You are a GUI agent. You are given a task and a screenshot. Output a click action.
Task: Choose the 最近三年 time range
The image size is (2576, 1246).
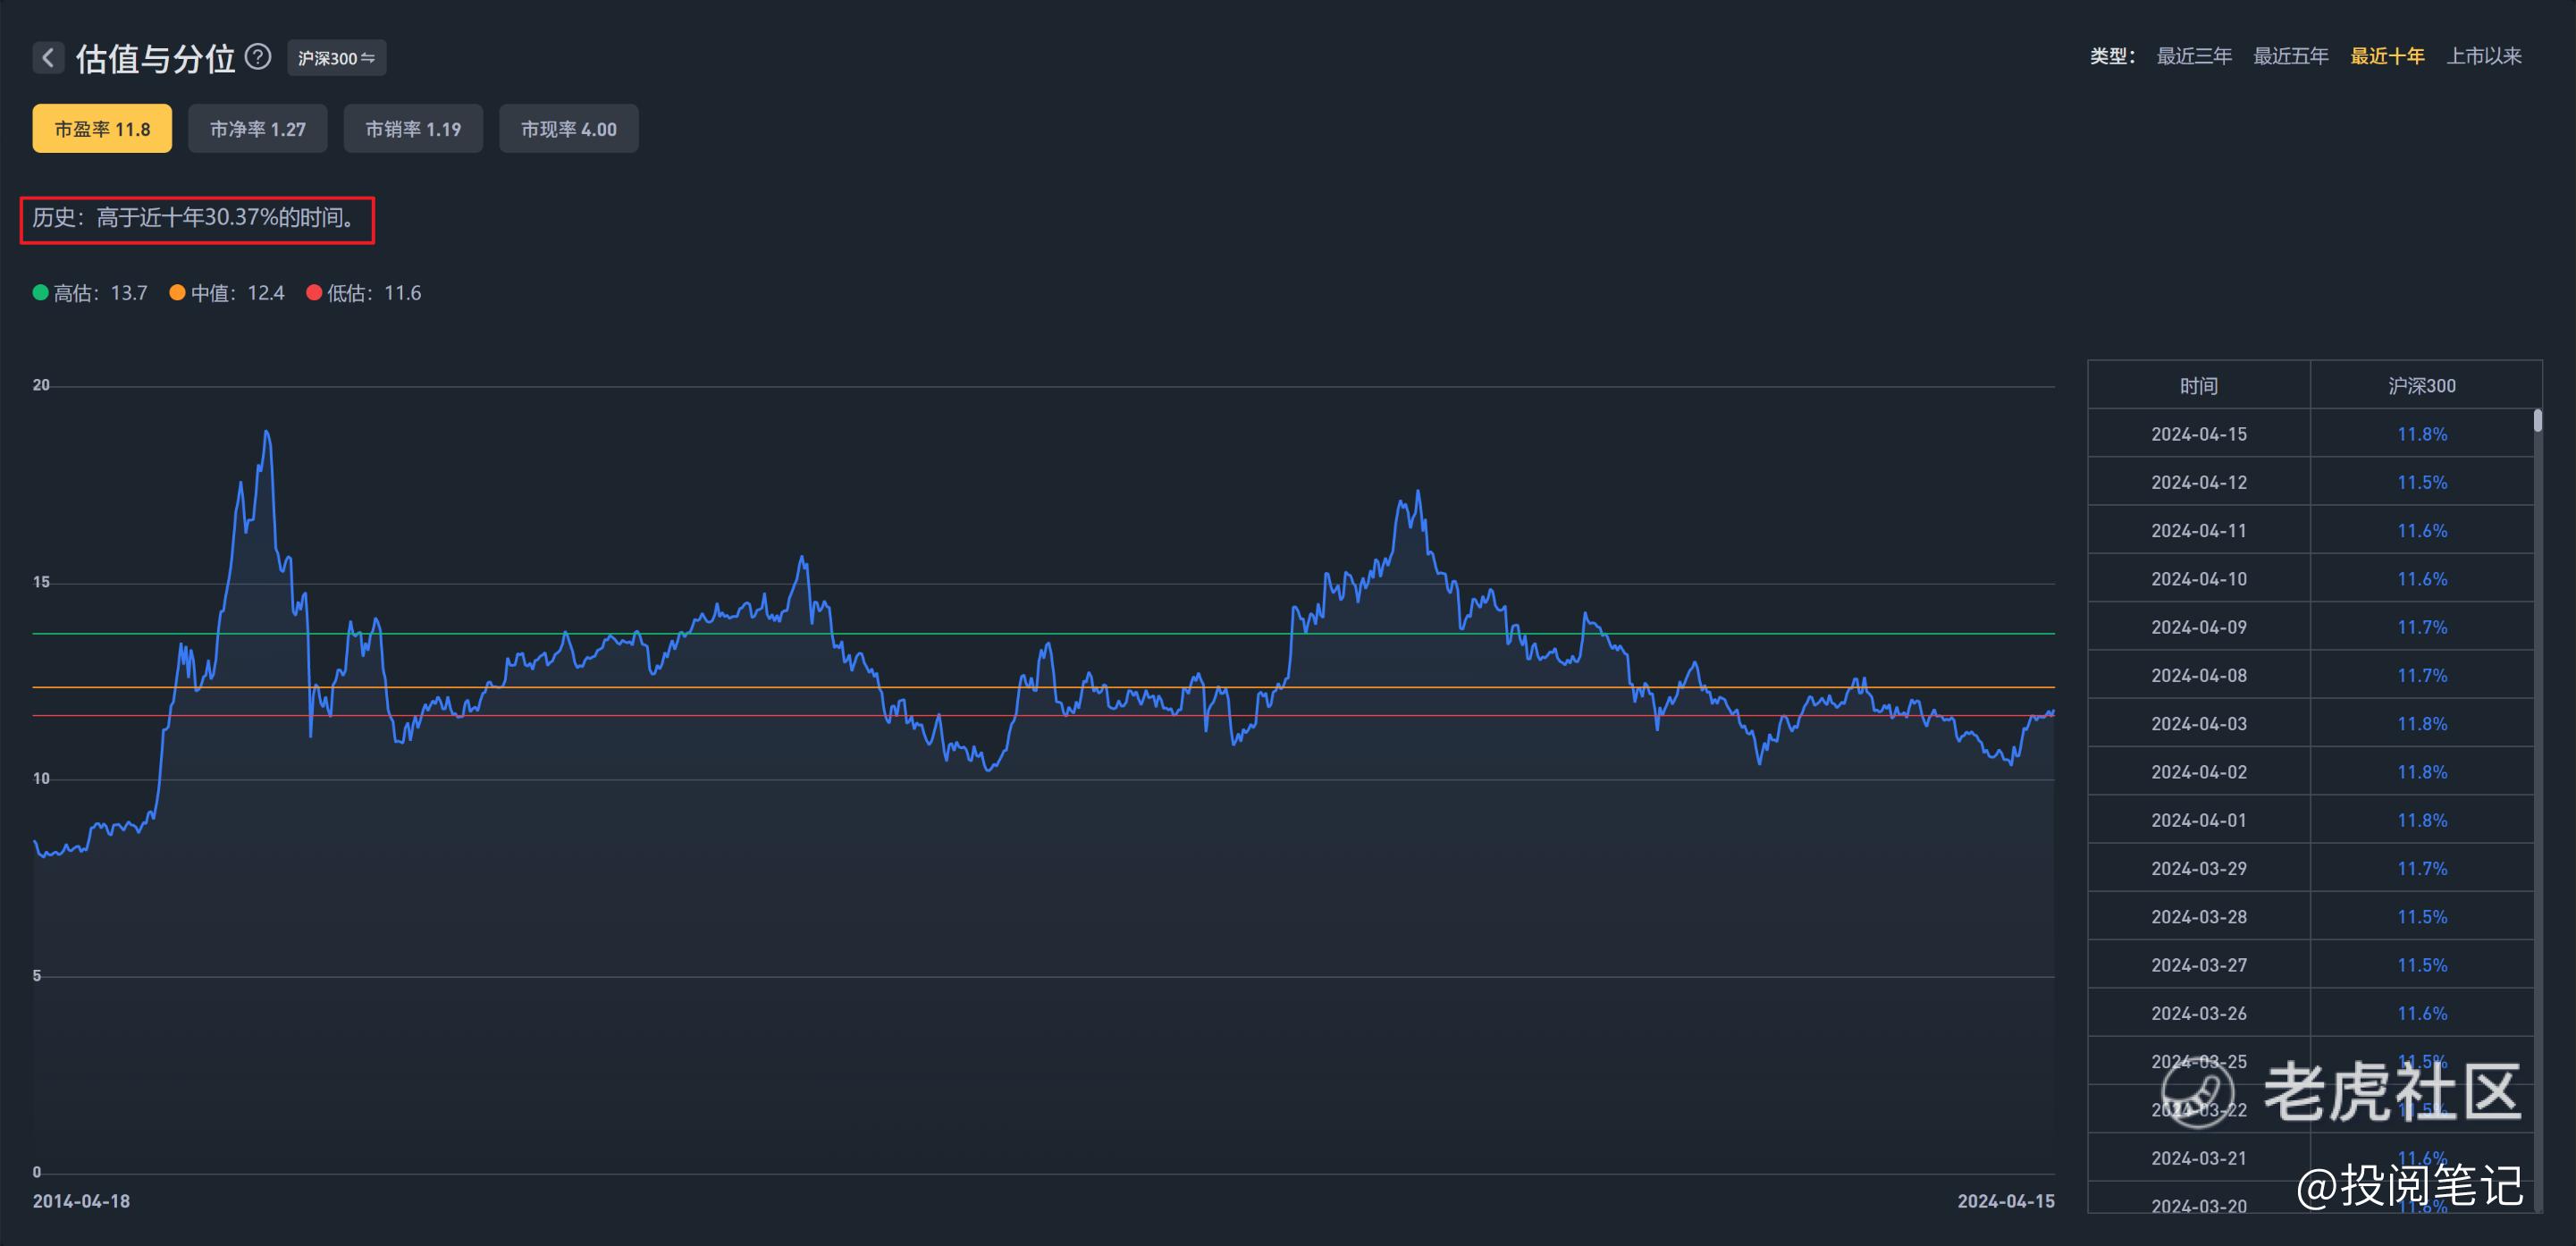tap(2194, 56)
